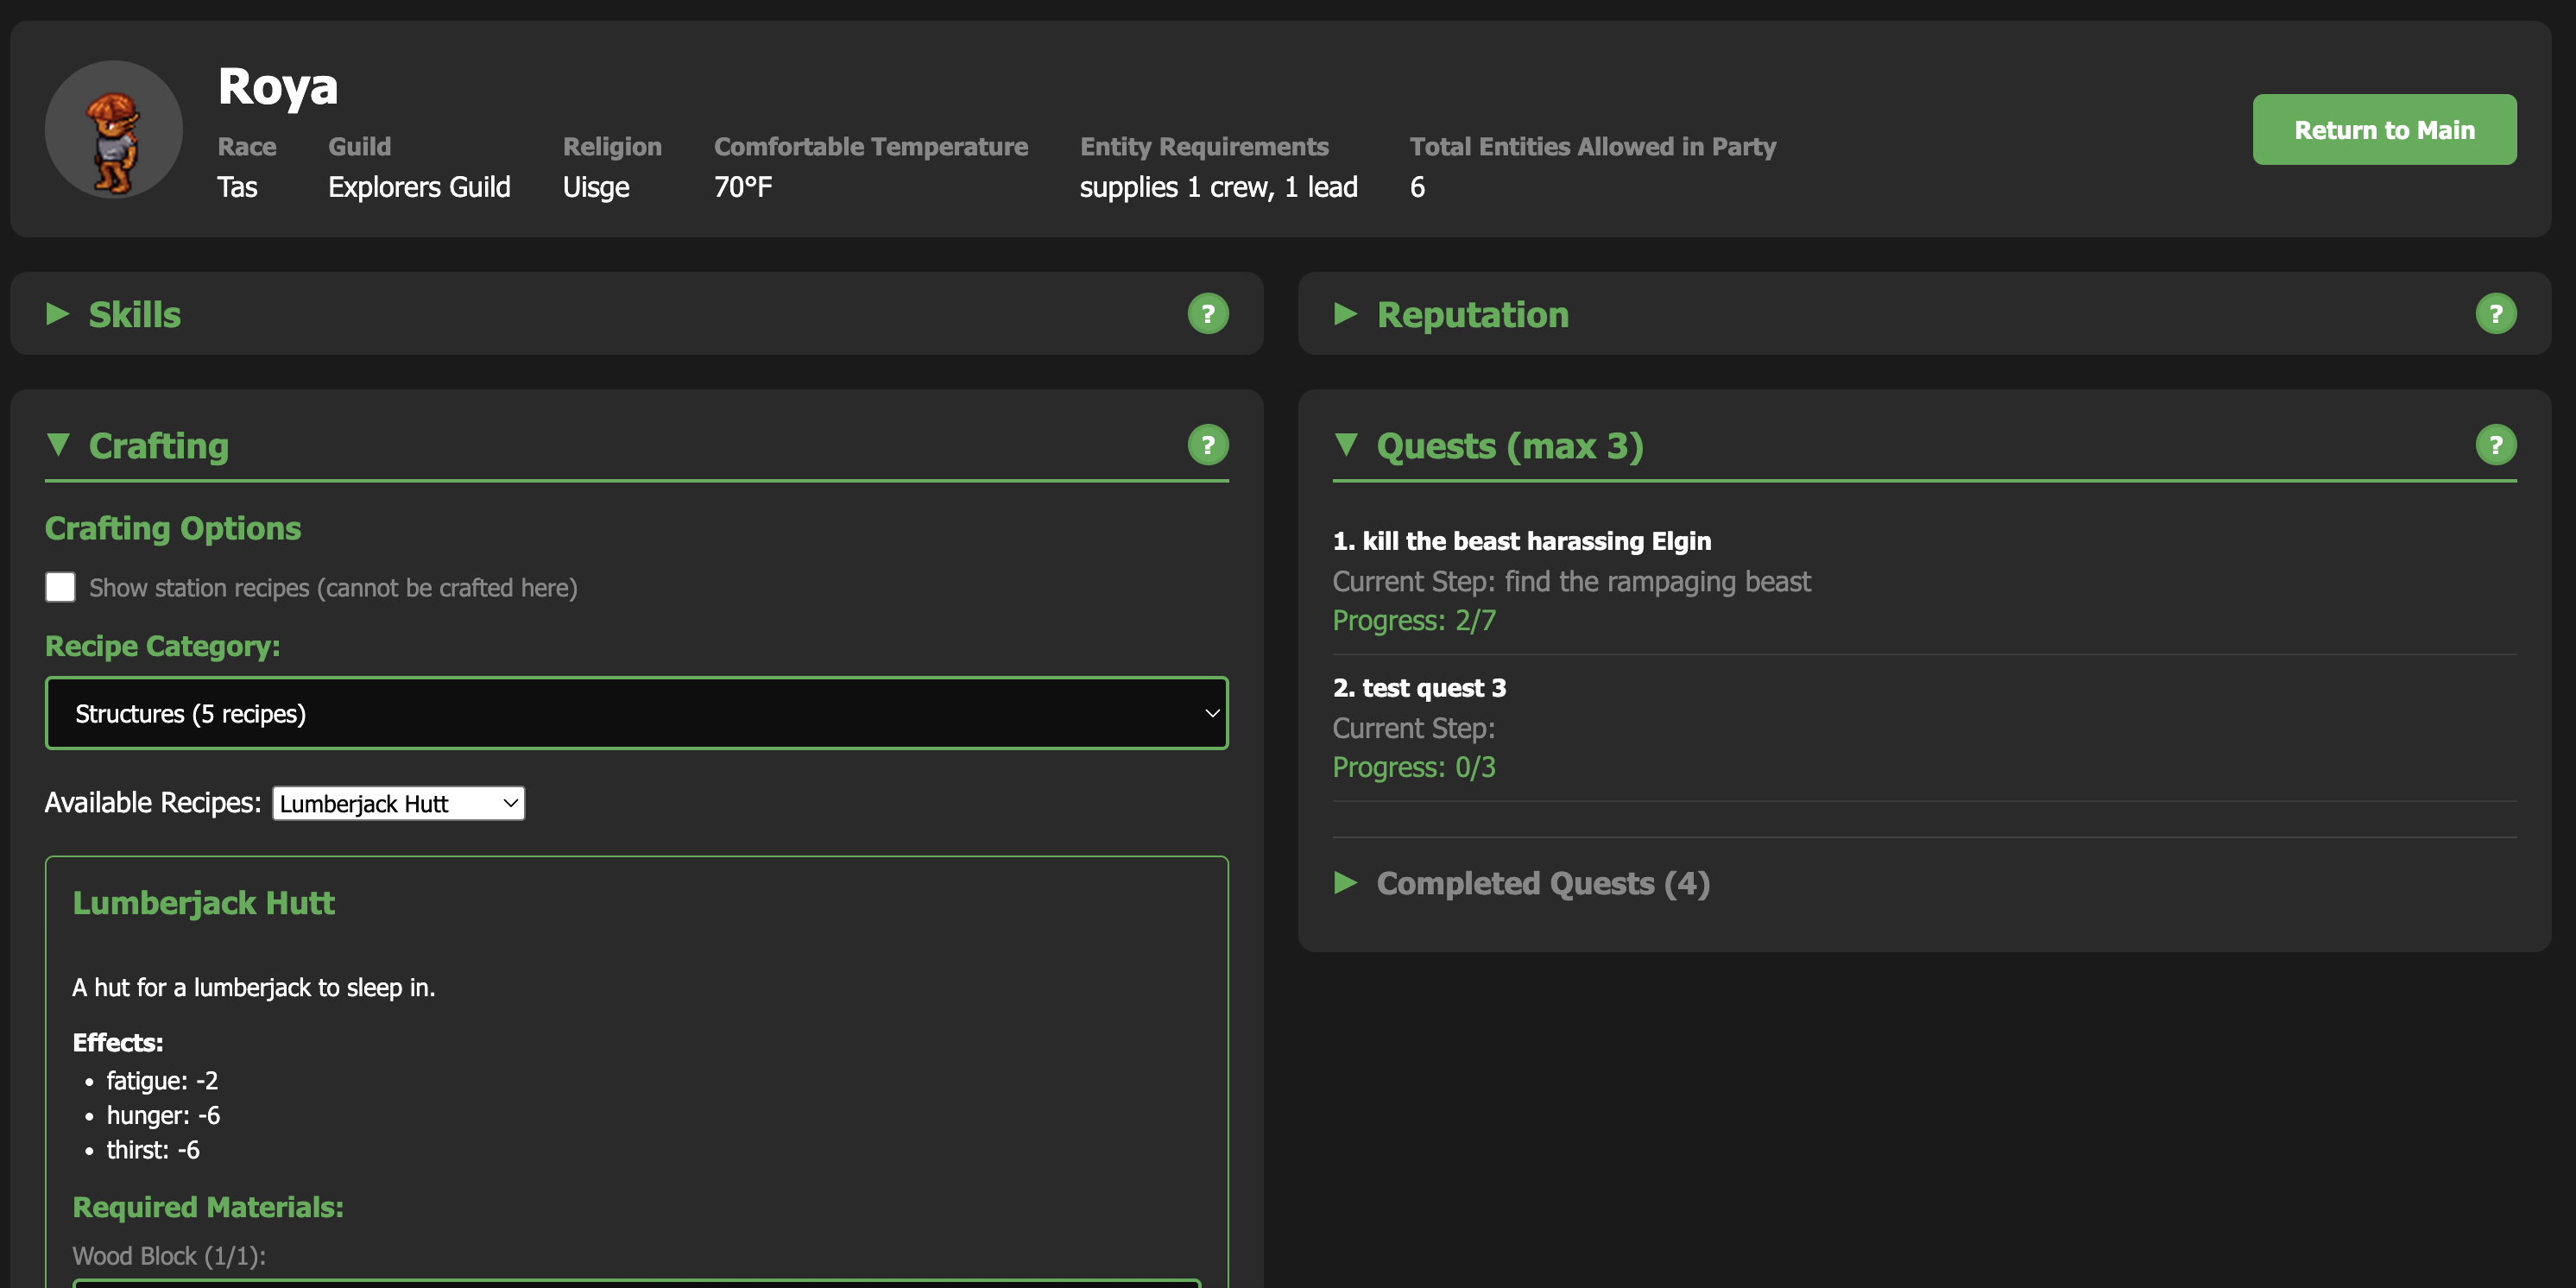
Task: Click the Lumberjack Hutt recipe title
Action: [x=203, y=903]
